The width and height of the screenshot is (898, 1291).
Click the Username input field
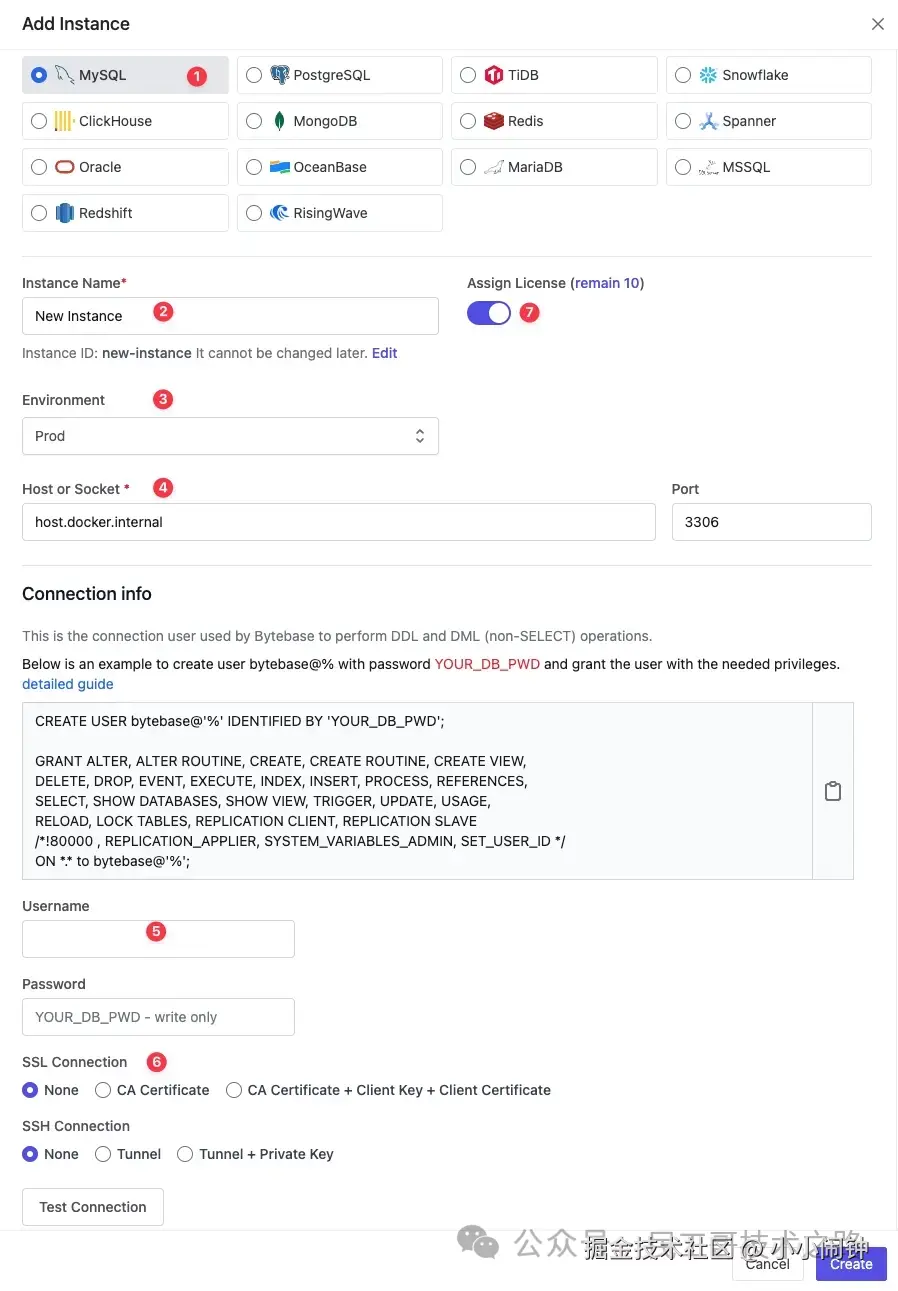tap(158, 939)
